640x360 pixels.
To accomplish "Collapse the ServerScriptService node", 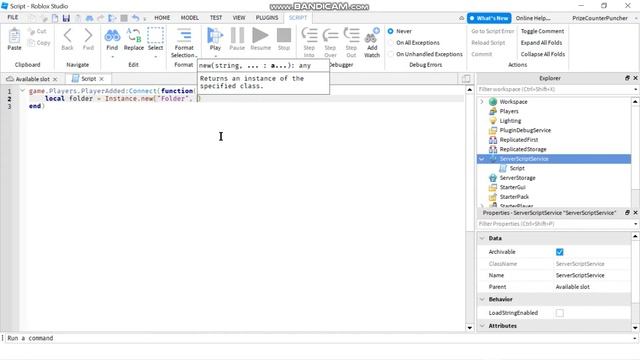I will 482,159.
